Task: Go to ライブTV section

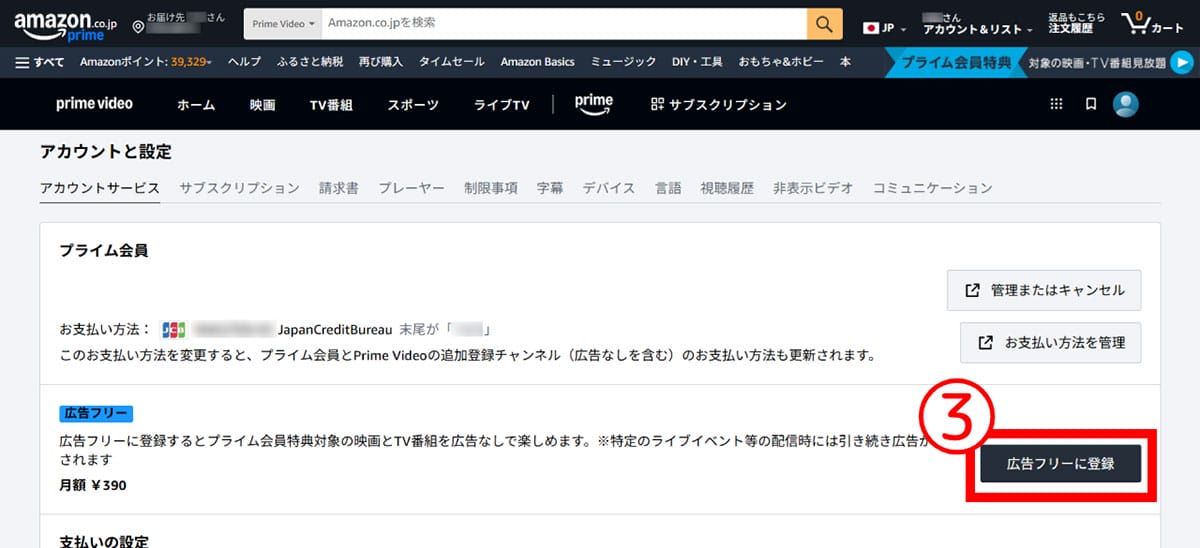Action: (x=502, y=104)
